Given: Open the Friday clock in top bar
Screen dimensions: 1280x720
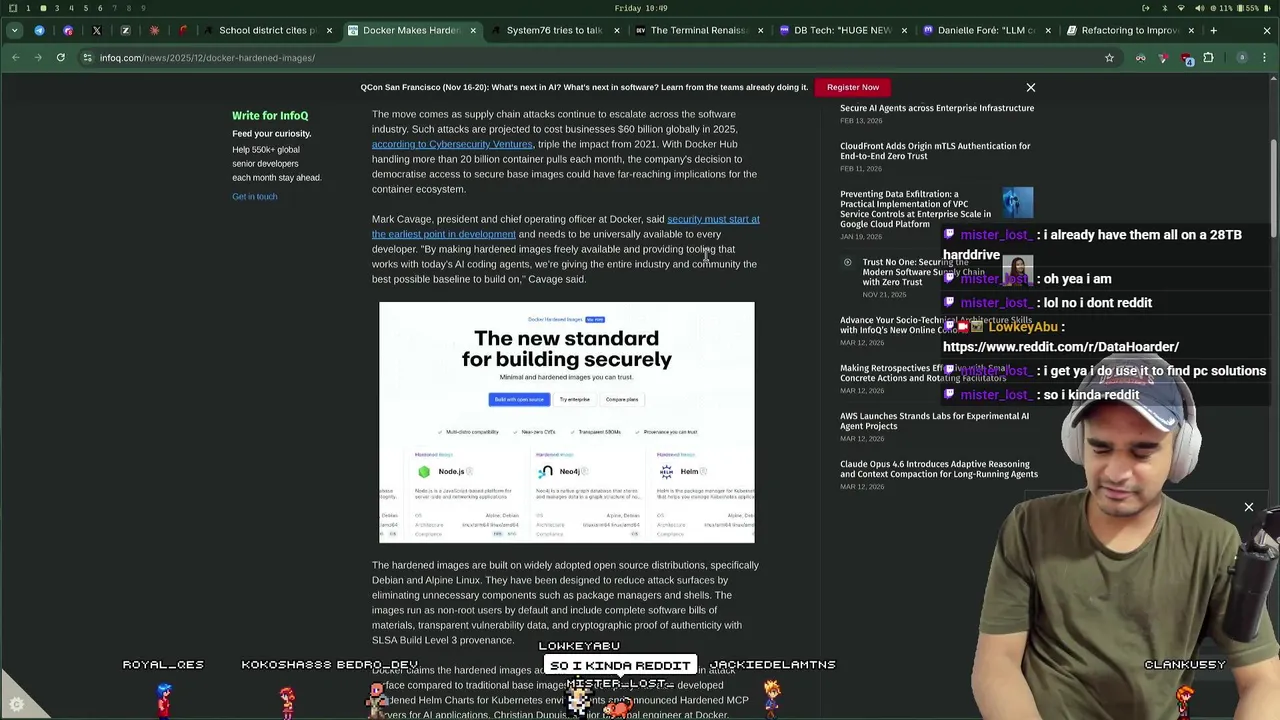Looking at the screenshot, I should 641,8.
